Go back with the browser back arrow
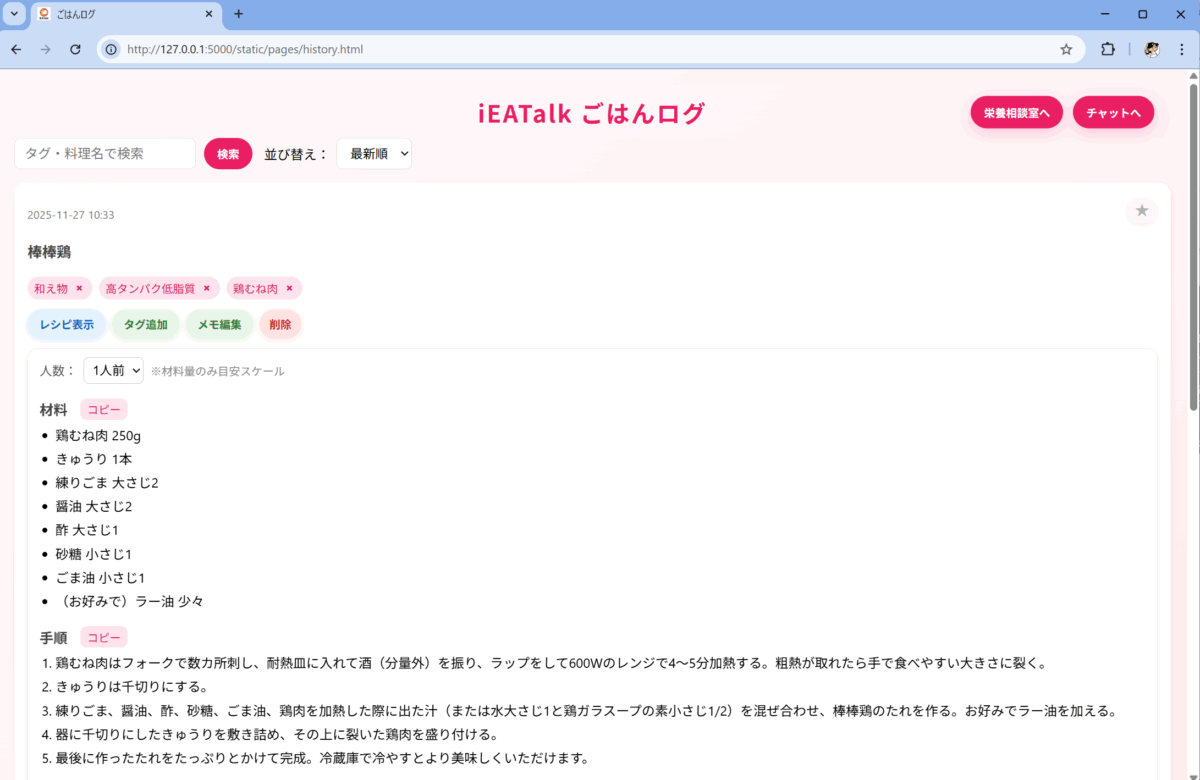Image resolution: width=1200 pixels, height=780 pixels. tap(16, 49)
